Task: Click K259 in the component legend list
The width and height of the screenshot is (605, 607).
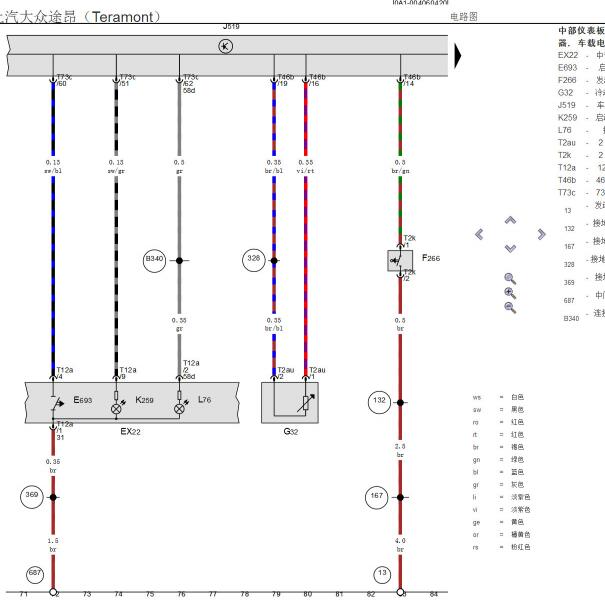Action: click(x=567, y=117)
